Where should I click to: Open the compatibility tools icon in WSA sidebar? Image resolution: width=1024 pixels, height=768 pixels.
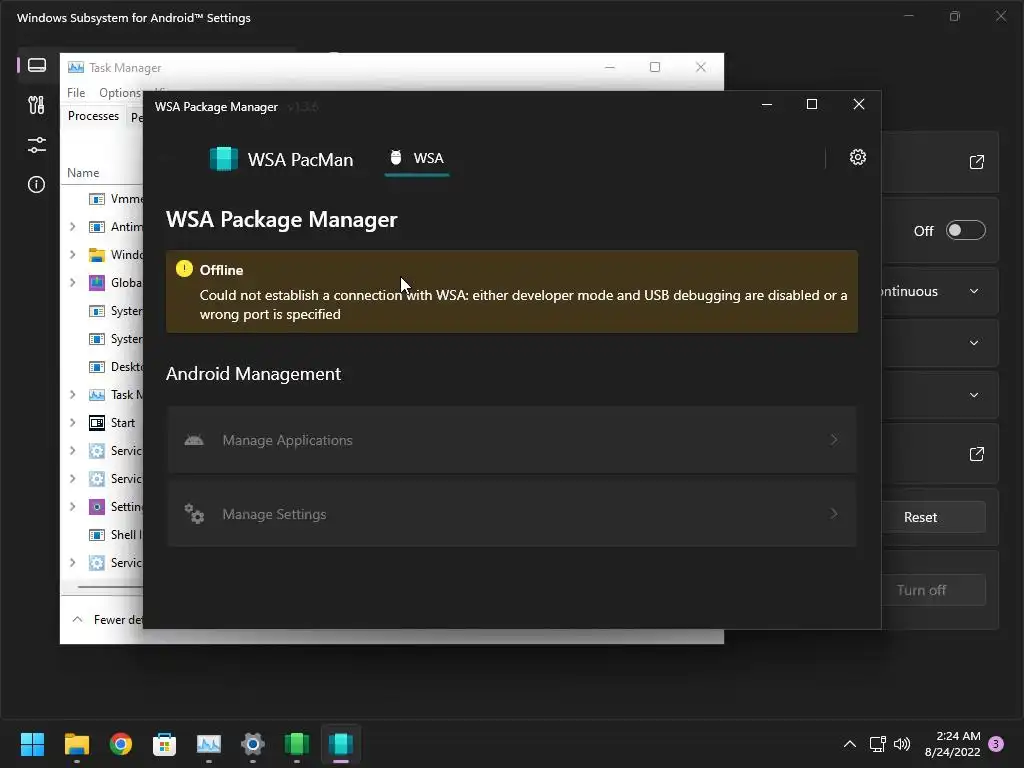click(x=37, y=105)
